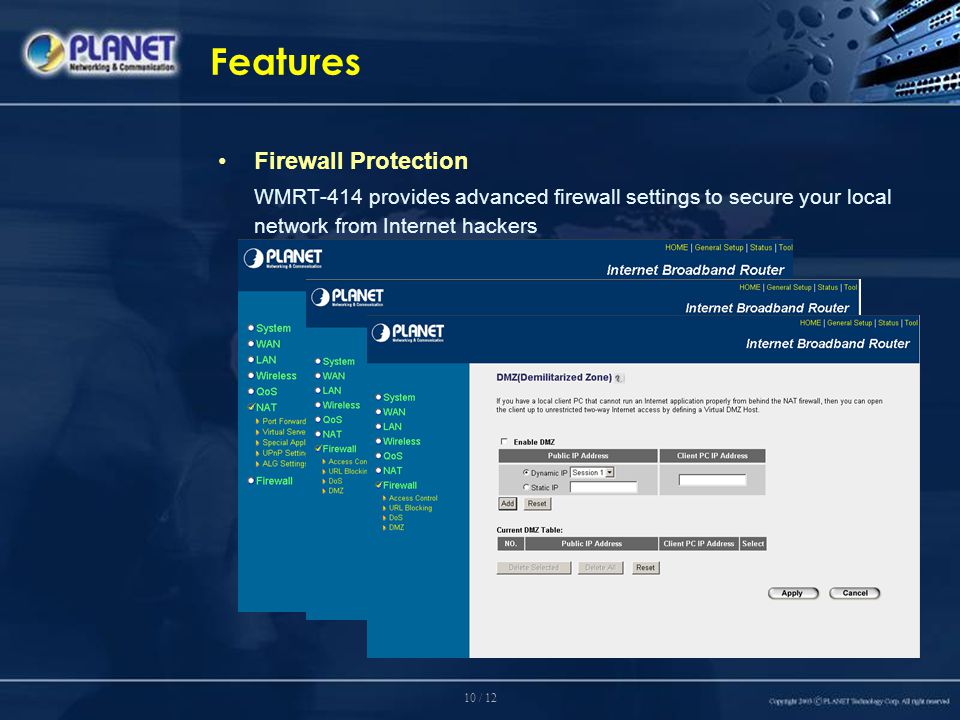
Task: Select LAN in back window sidebar
Action: pyautogui.click(x=266, y=360)
